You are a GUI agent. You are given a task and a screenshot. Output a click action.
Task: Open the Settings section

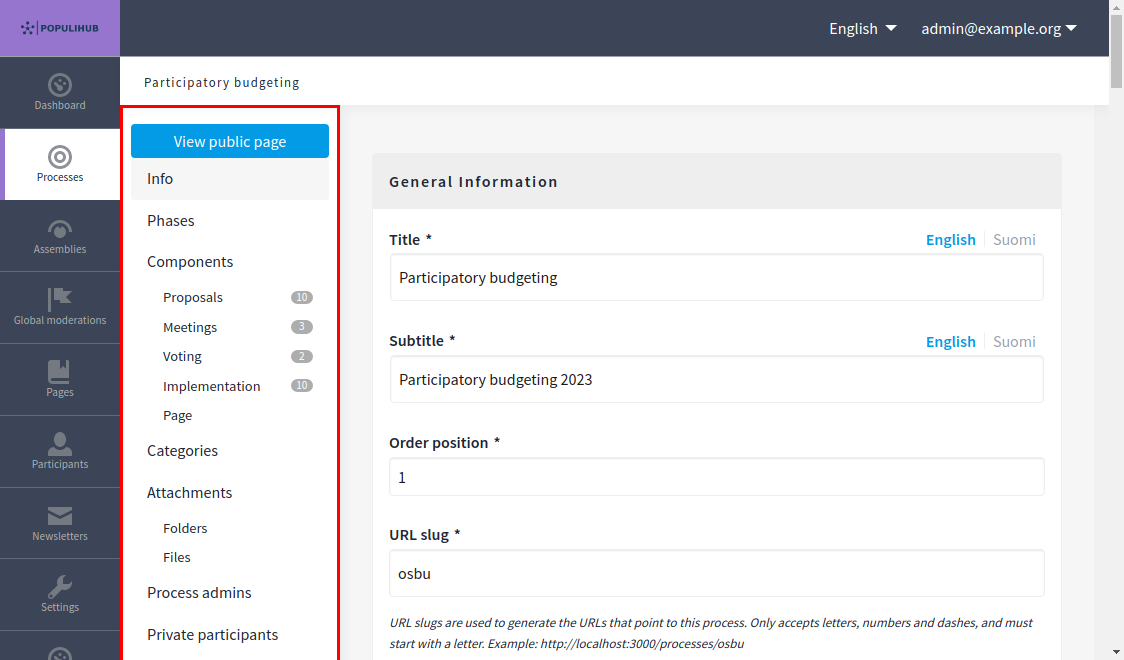[x=60, y=594]
